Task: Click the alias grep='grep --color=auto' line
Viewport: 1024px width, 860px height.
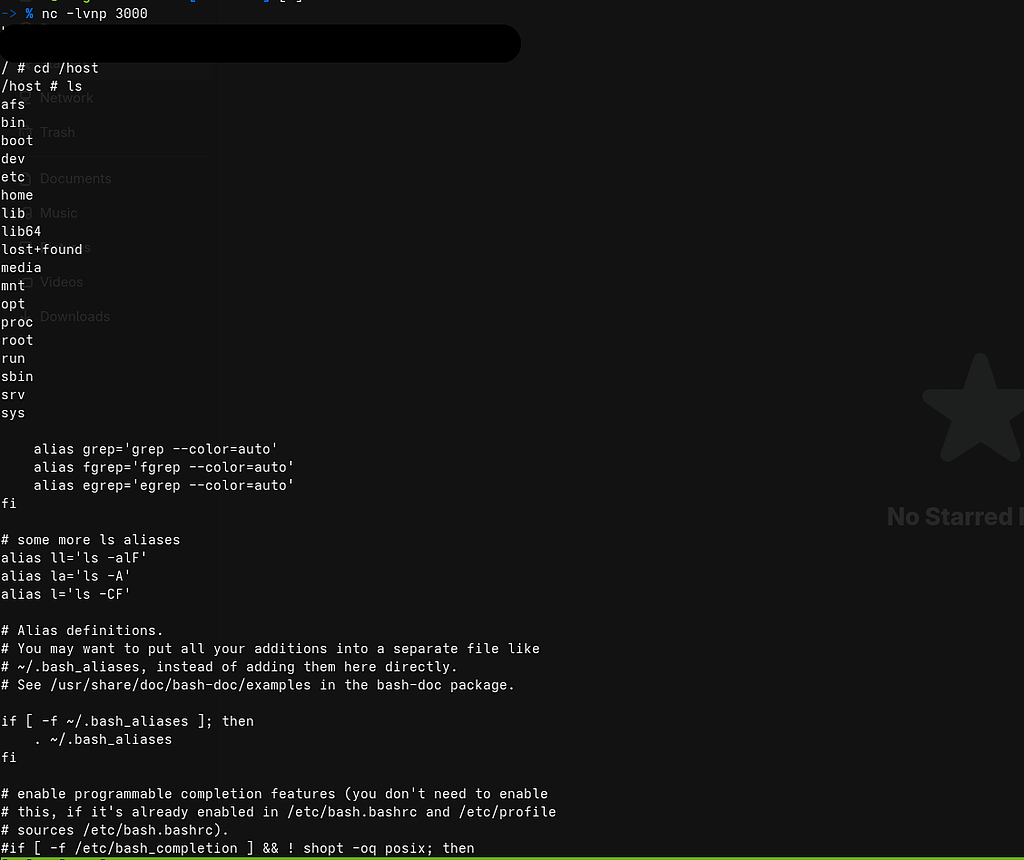Action: (x=155, y=449)
